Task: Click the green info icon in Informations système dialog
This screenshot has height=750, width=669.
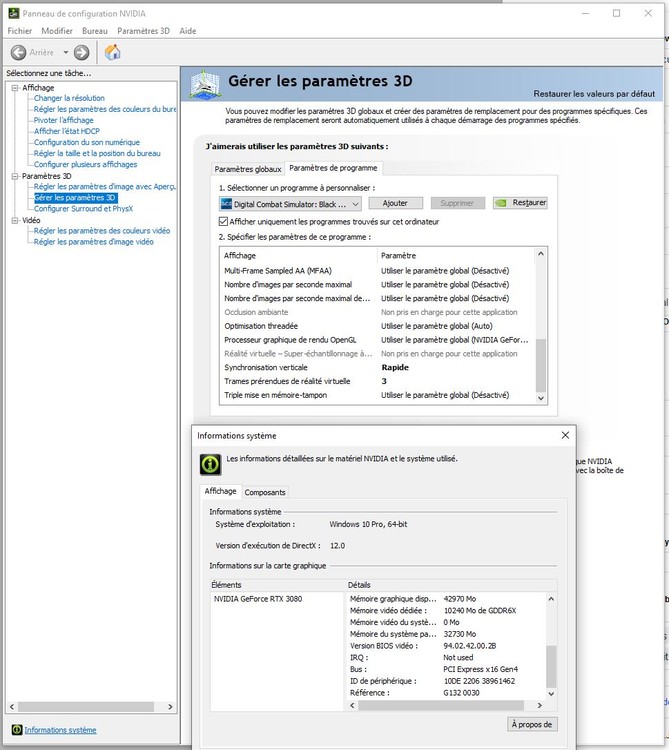Action: (x=210, y=464)
